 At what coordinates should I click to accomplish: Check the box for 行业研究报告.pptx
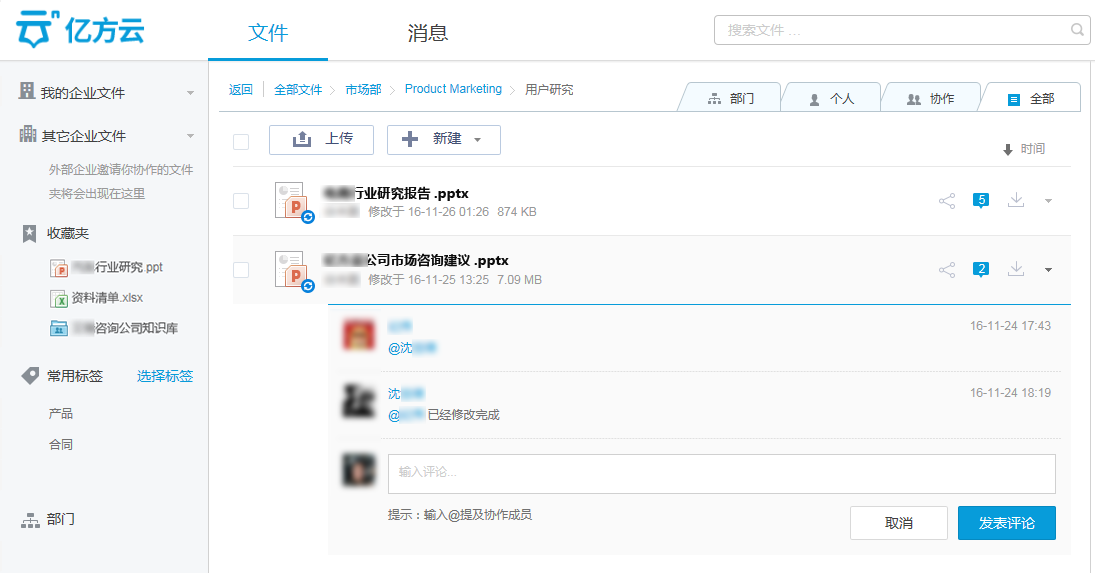point(241,201)
